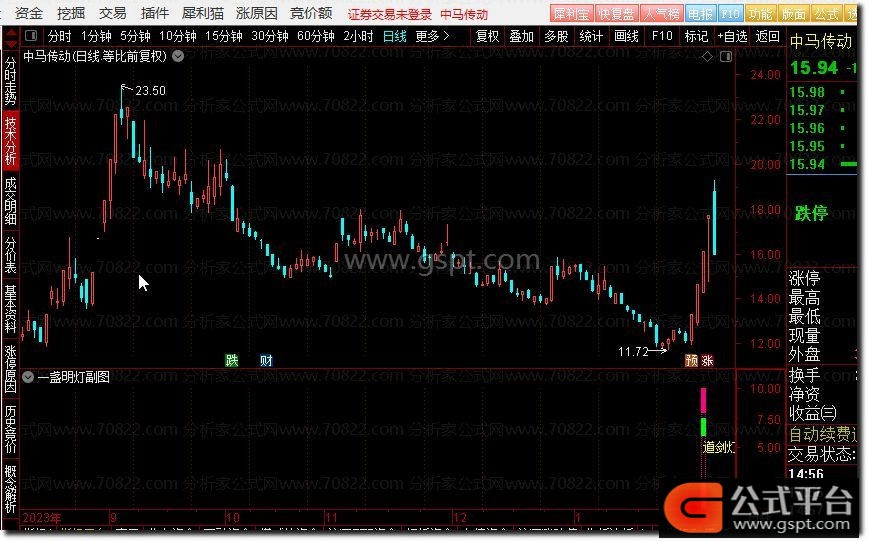
Task: Switch to the 60分钟 period
Action: pyautogui.click(x=316, y=37)
